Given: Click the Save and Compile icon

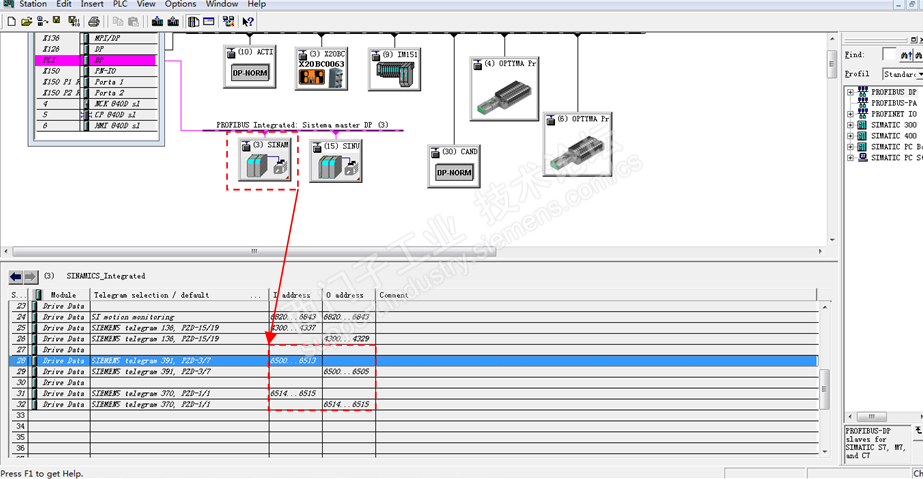Looking at the screenshot, I should click(74, 22).
